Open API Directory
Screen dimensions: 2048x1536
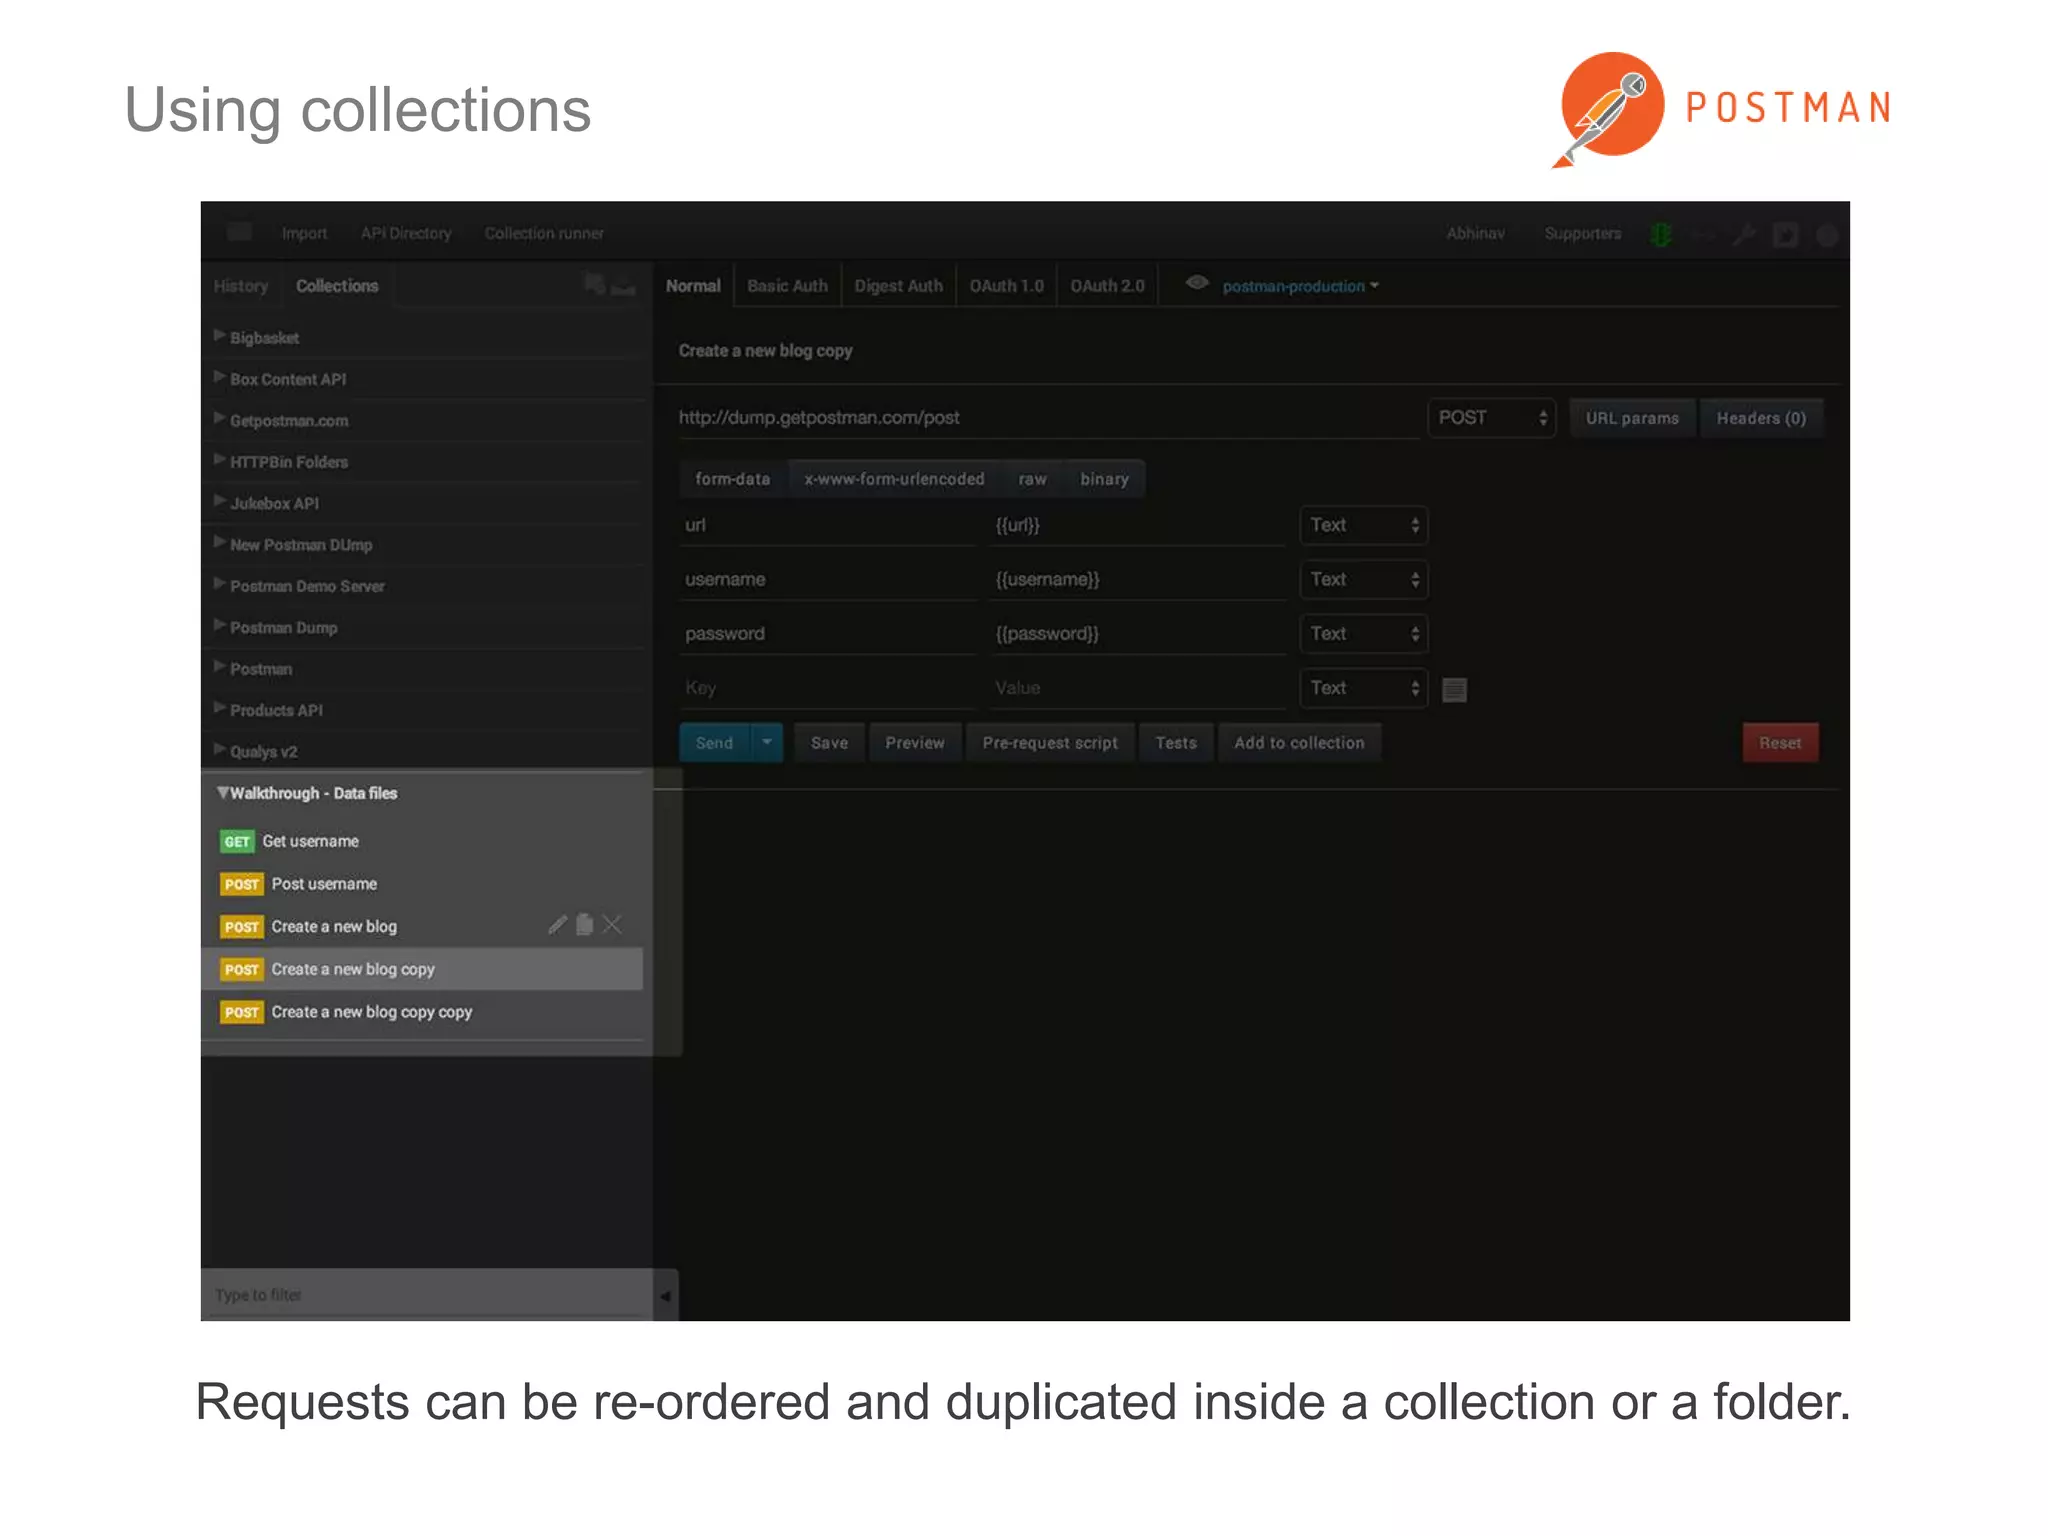[406, 233]
